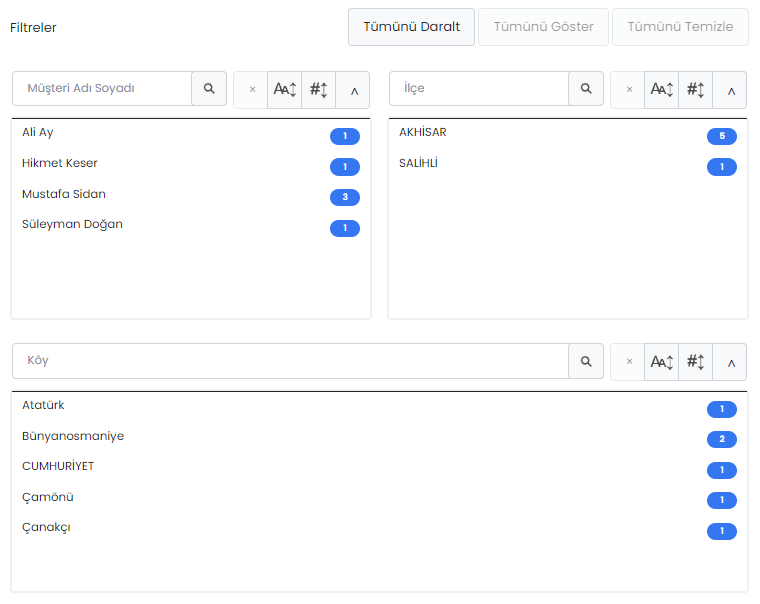Click the Tümünü Göster button

tap(543, 27)
